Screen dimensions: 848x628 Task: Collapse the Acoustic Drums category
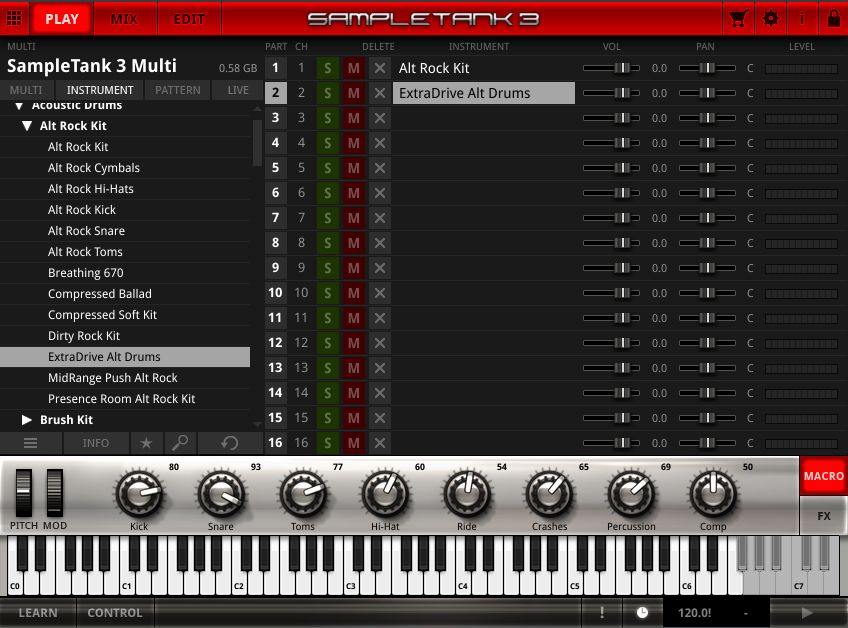coord(19,105)
